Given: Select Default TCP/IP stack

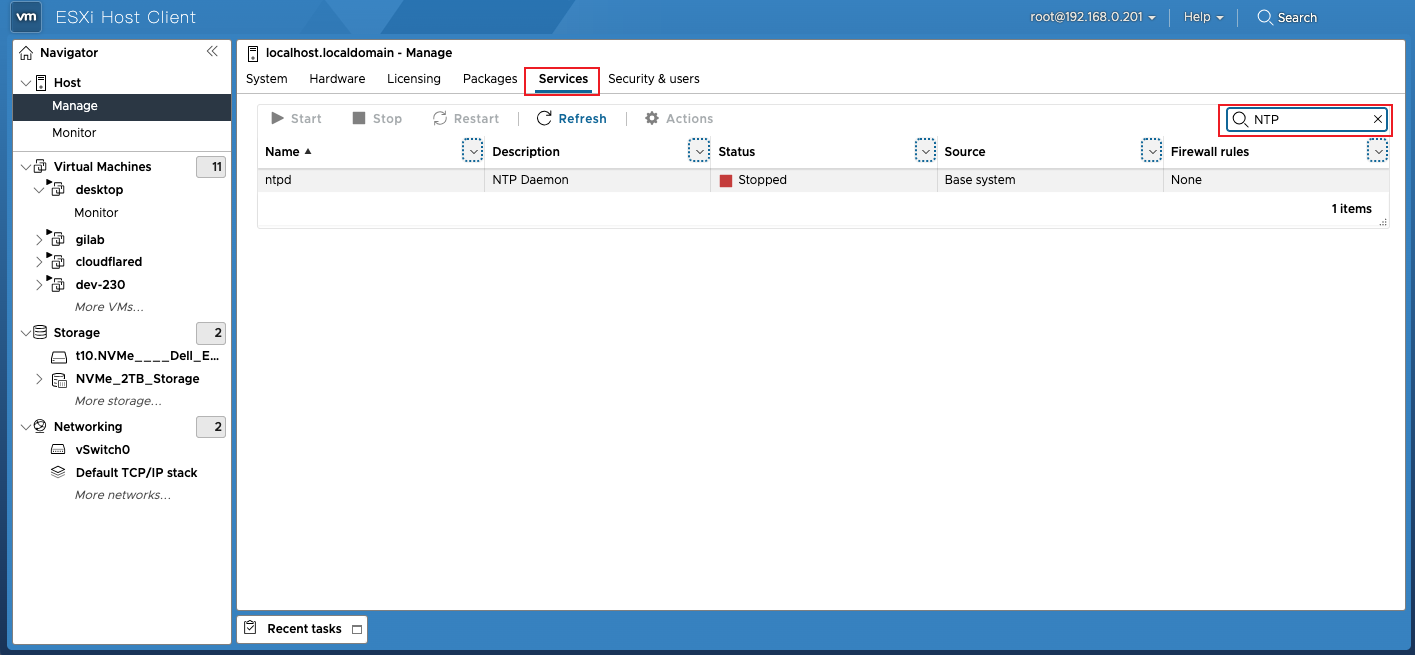Looking at the screenshot, I should [x=136, y=473].
